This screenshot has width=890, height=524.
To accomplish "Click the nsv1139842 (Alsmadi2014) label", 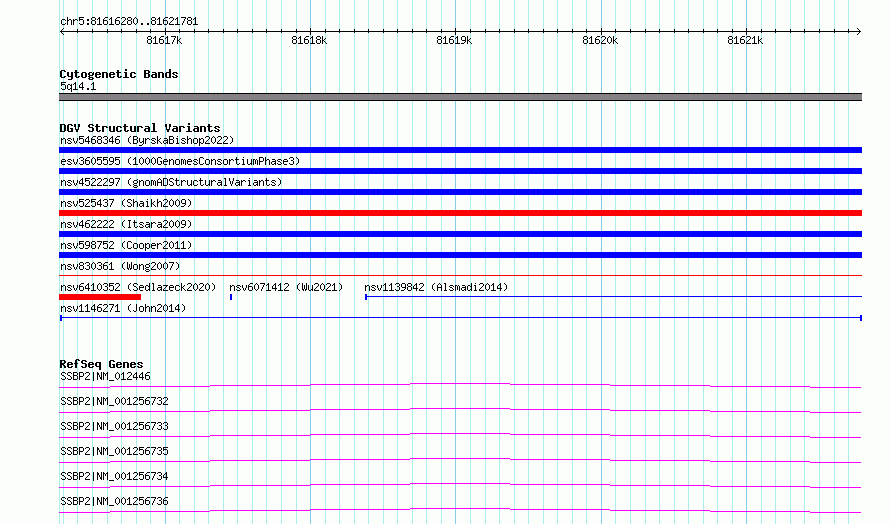I will pyautogui.click(x=436, y=287).
